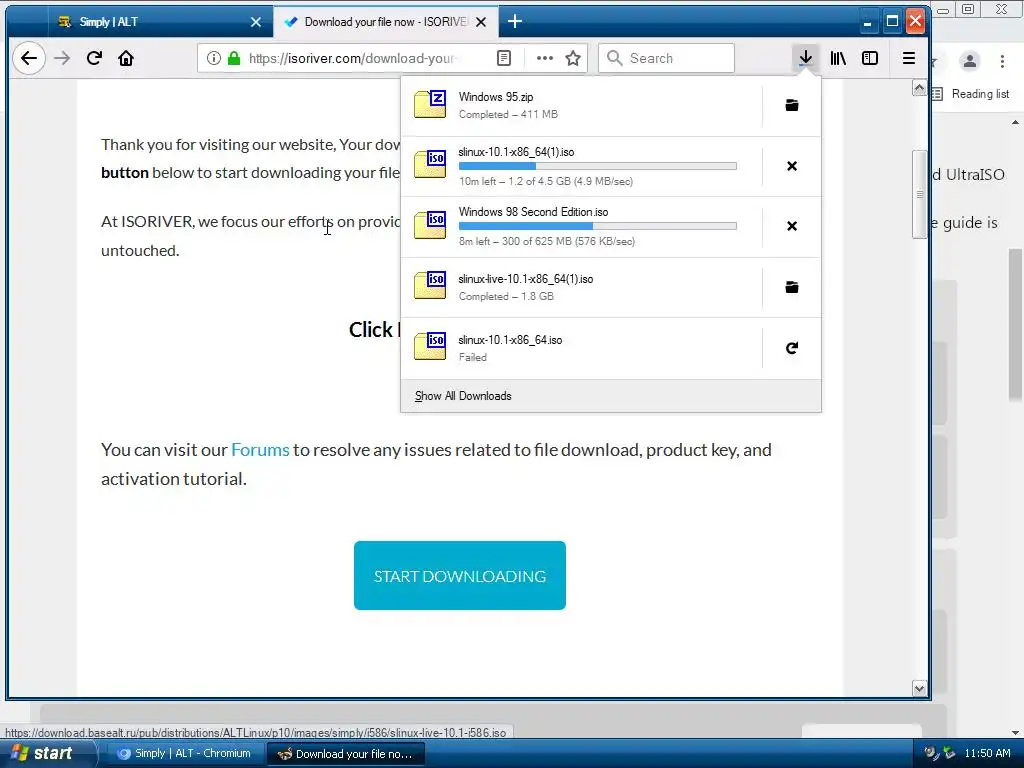Retry failed slinux-10.1-x86_64.iso download
The image size is (1024, 768).
pyautogui.click(x=792, y=348)
